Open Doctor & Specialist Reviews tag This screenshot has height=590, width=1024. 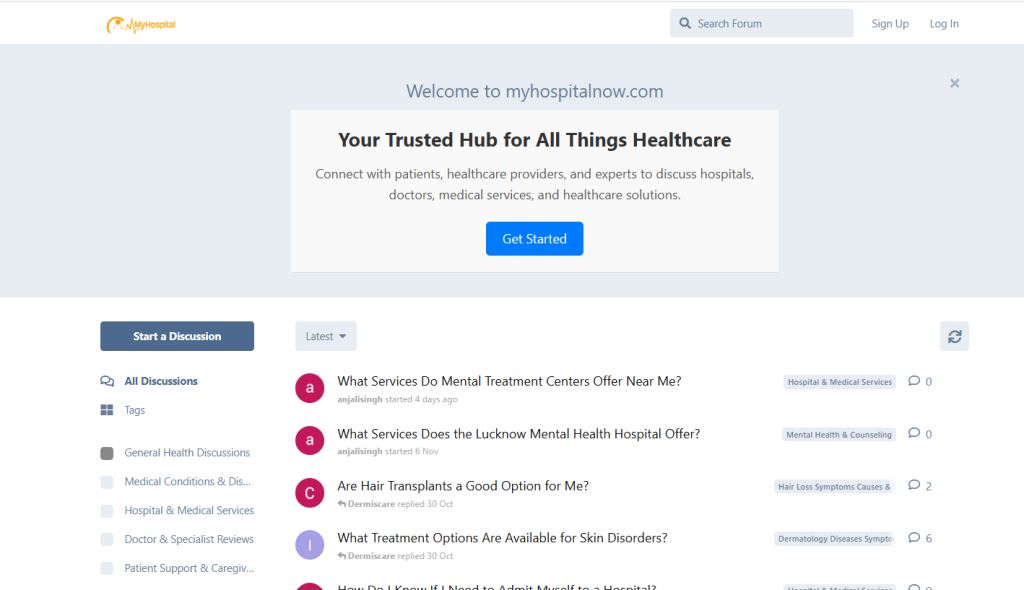(x=189, y=539)
